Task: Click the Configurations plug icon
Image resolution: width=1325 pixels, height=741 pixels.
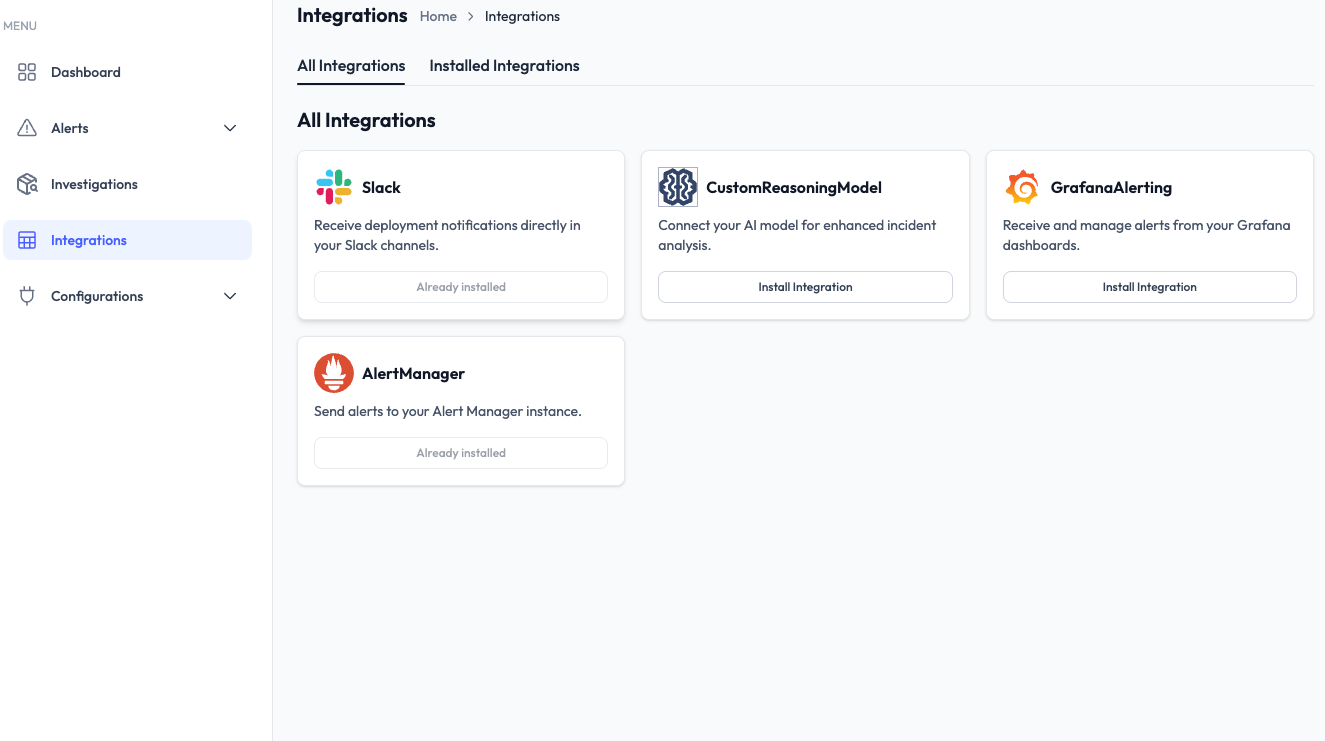Action: (27, 296)
